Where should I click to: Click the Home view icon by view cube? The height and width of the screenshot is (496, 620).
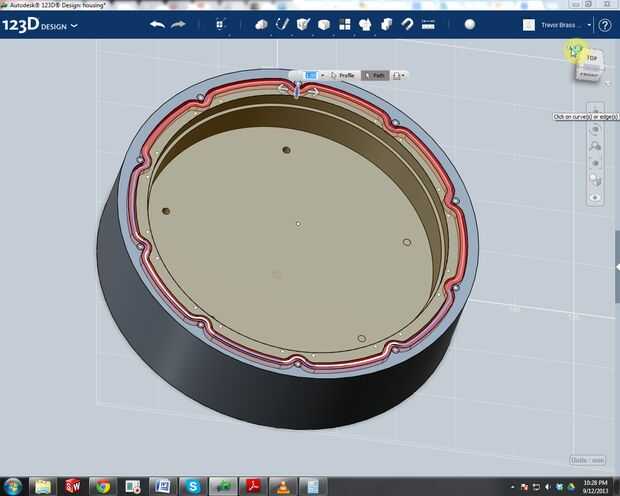tap(574, 49)
